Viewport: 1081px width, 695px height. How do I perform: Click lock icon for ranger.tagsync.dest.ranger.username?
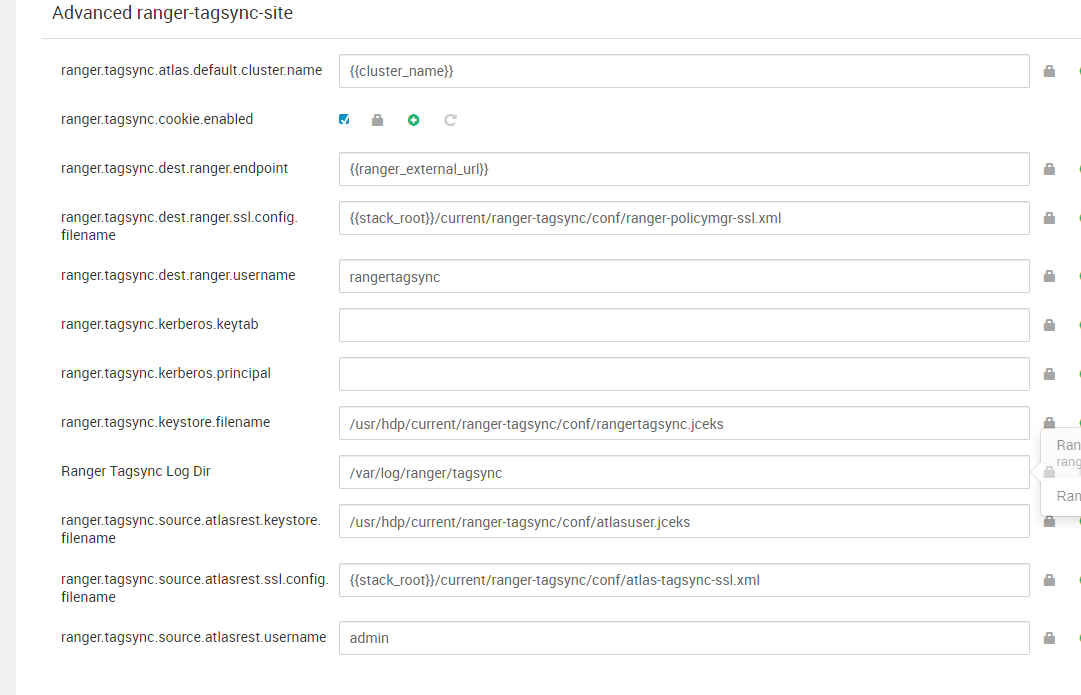point(1049,276)
